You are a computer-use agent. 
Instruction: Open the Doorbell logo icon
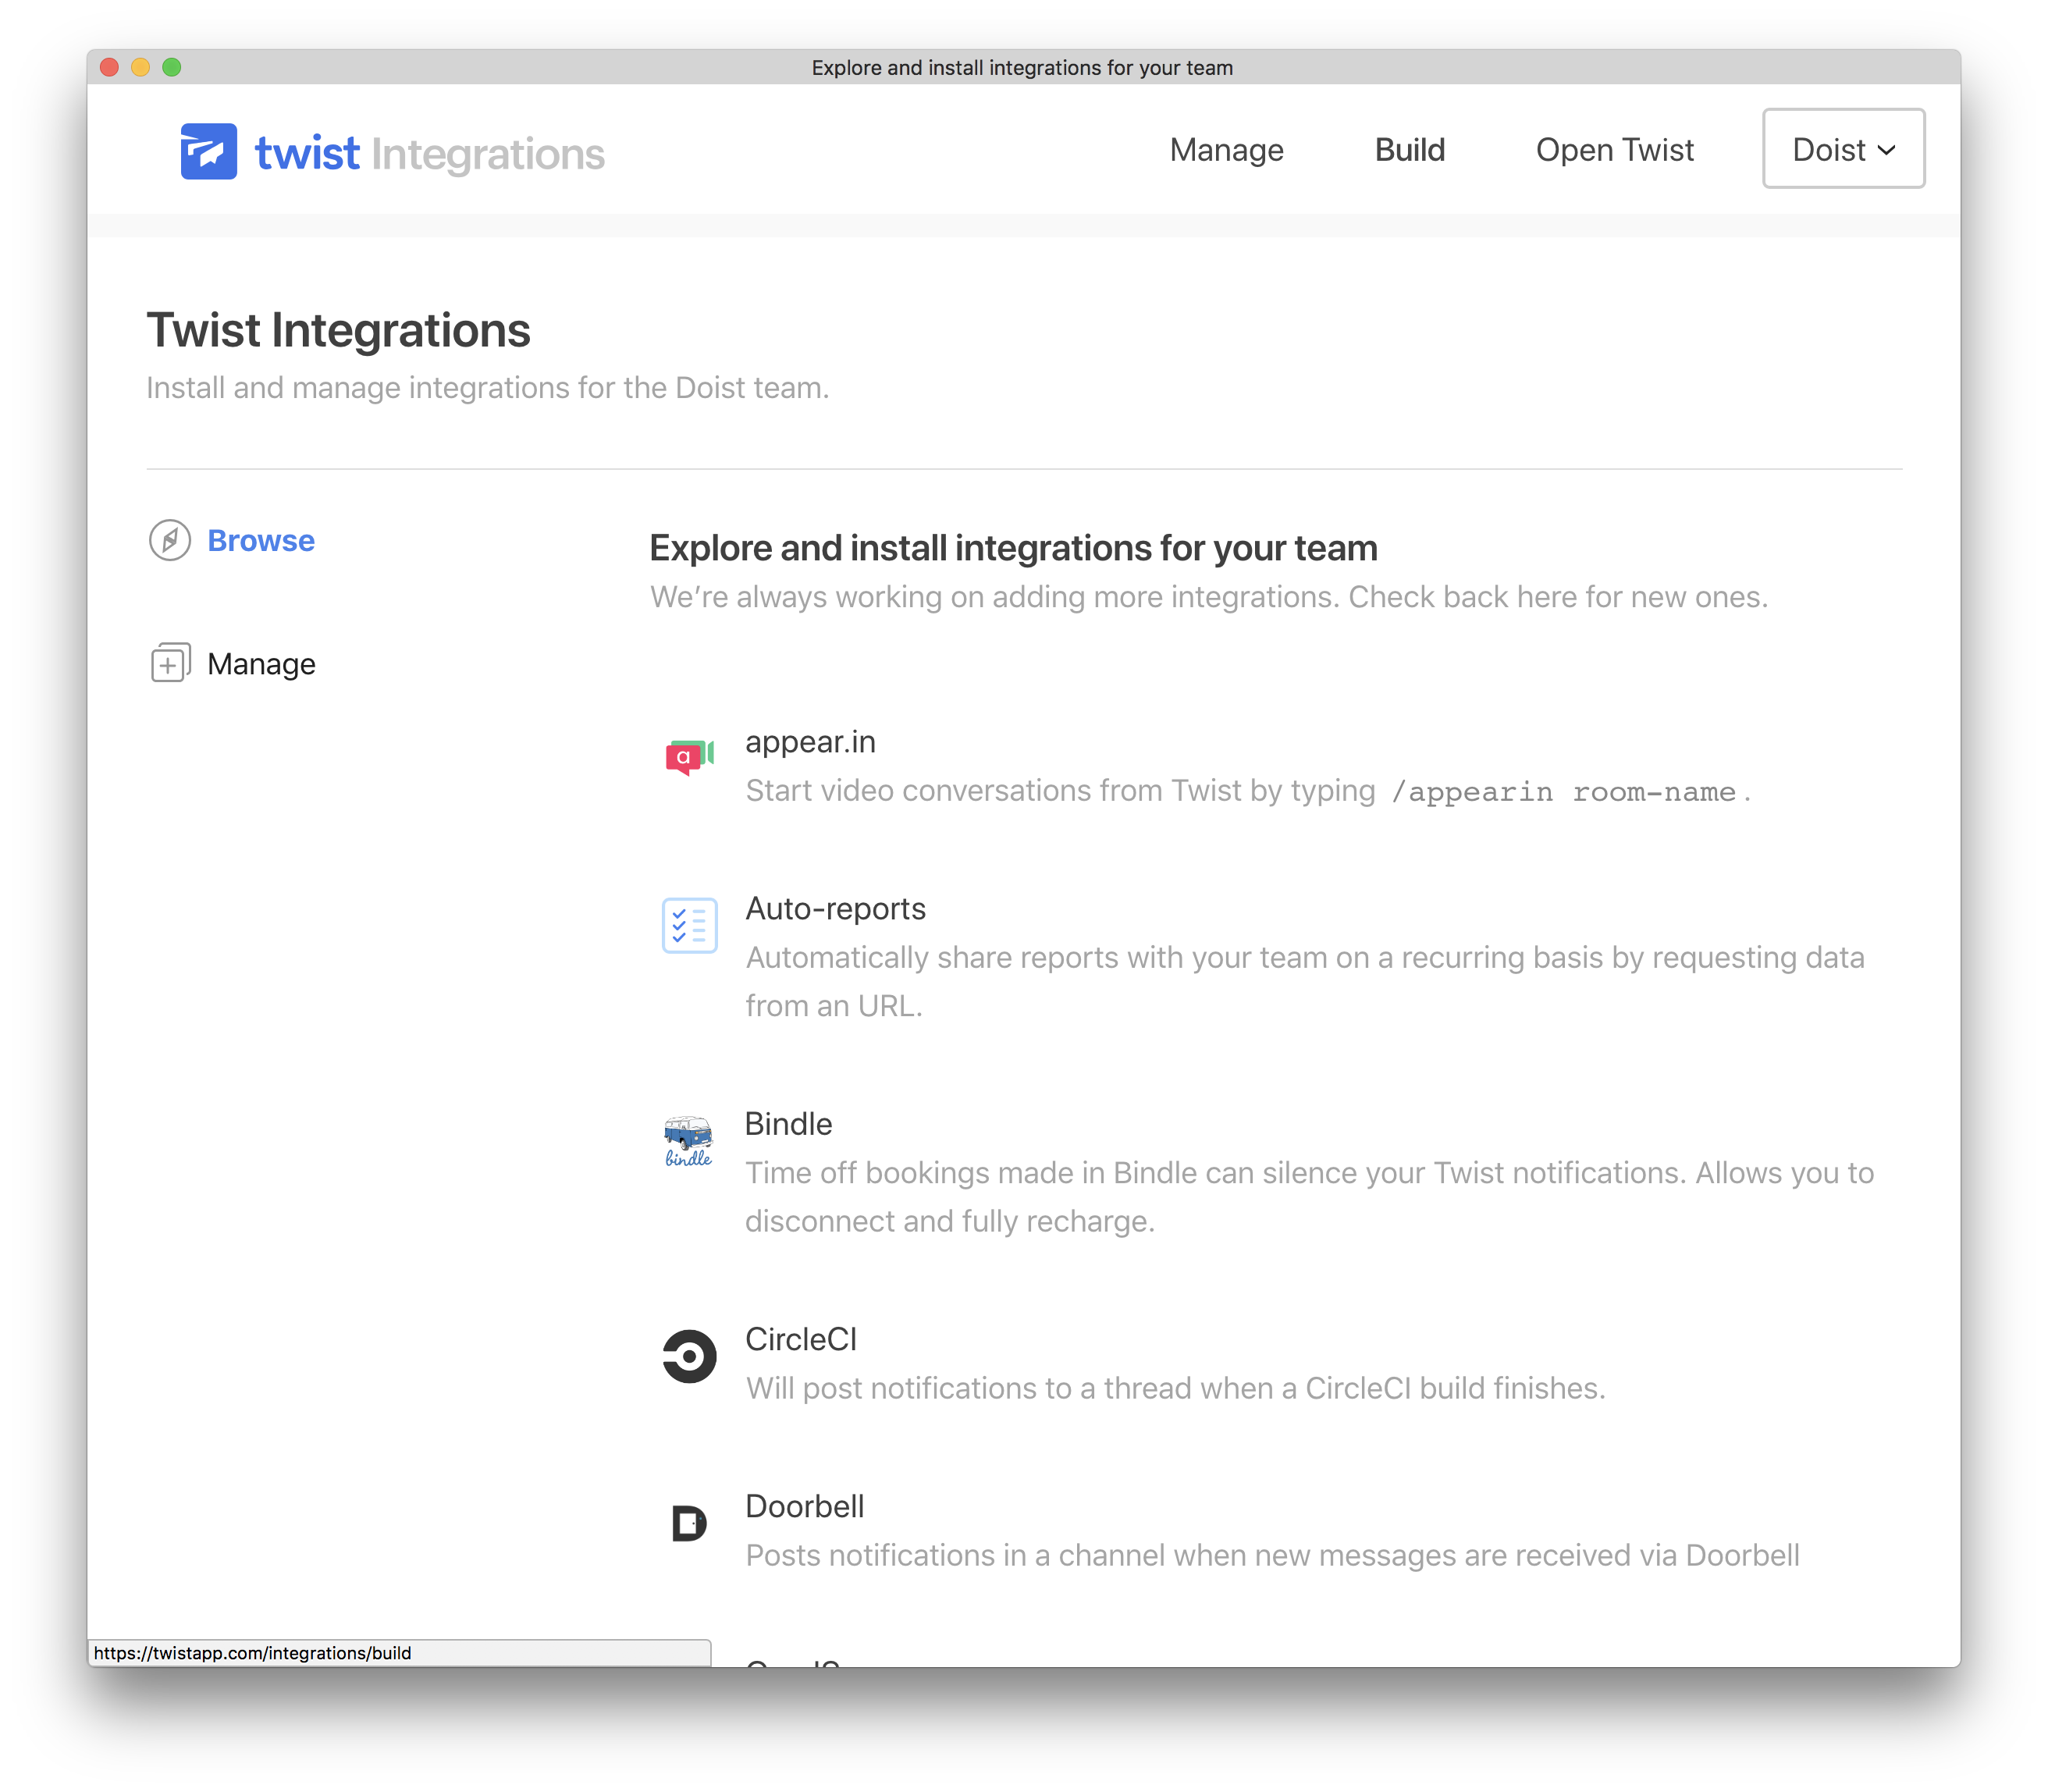pos(689,1523)
